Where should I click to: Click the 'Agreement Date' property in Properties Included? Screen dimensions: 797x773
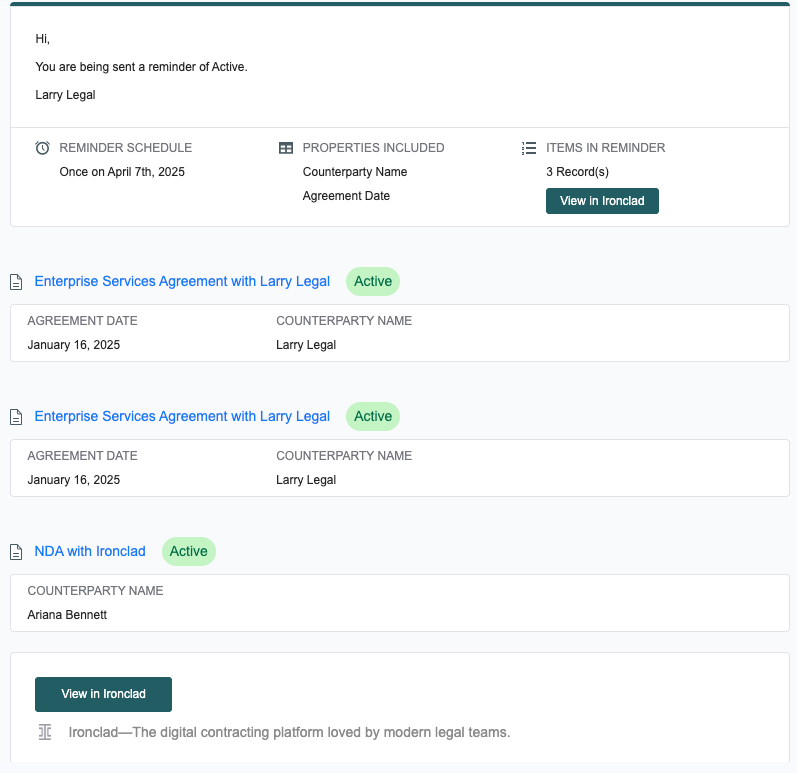tap(346, 196)
